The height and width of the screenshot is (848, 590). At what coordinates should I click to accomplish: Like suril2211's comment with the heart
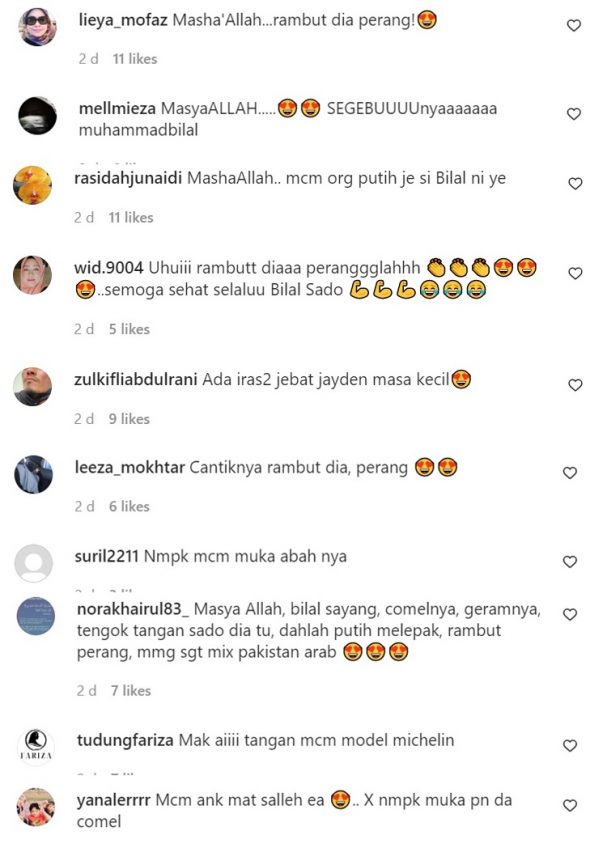click(x=570, y=561)
